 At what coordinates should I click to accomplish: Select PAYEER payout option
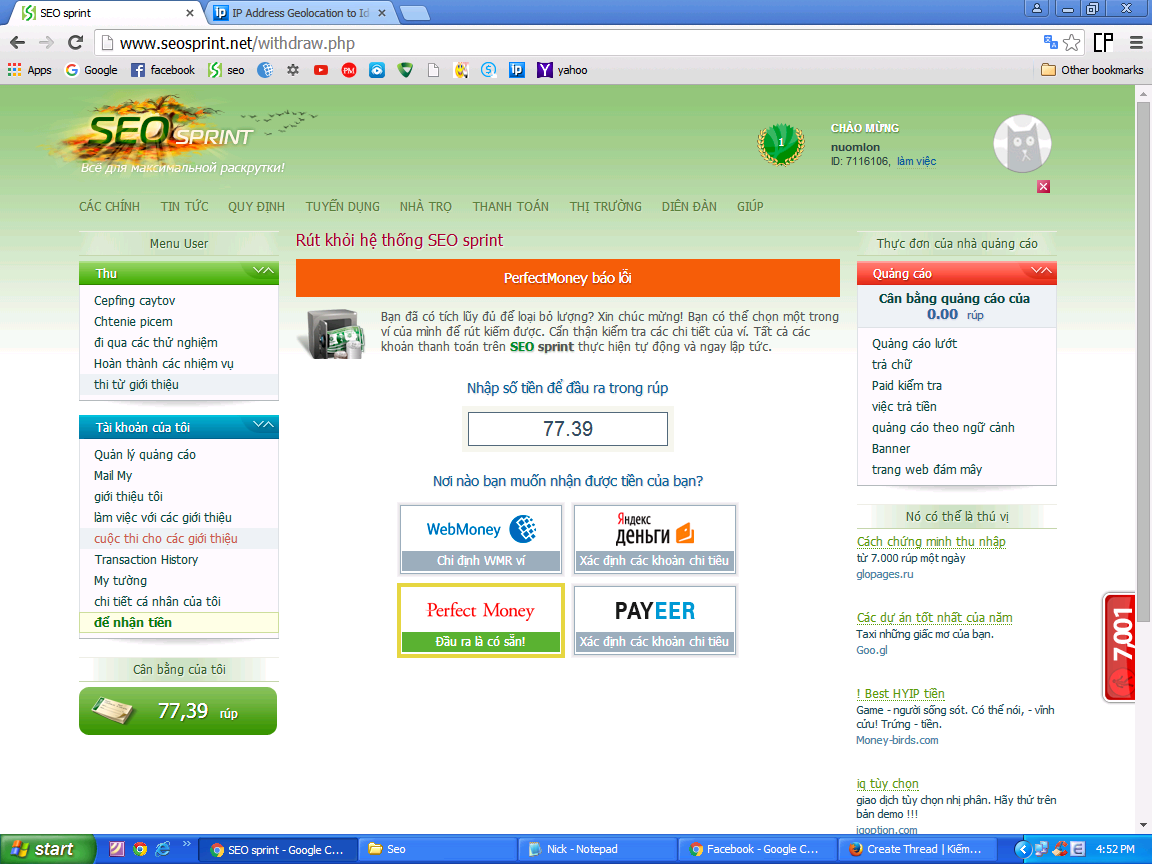point(654,620)
